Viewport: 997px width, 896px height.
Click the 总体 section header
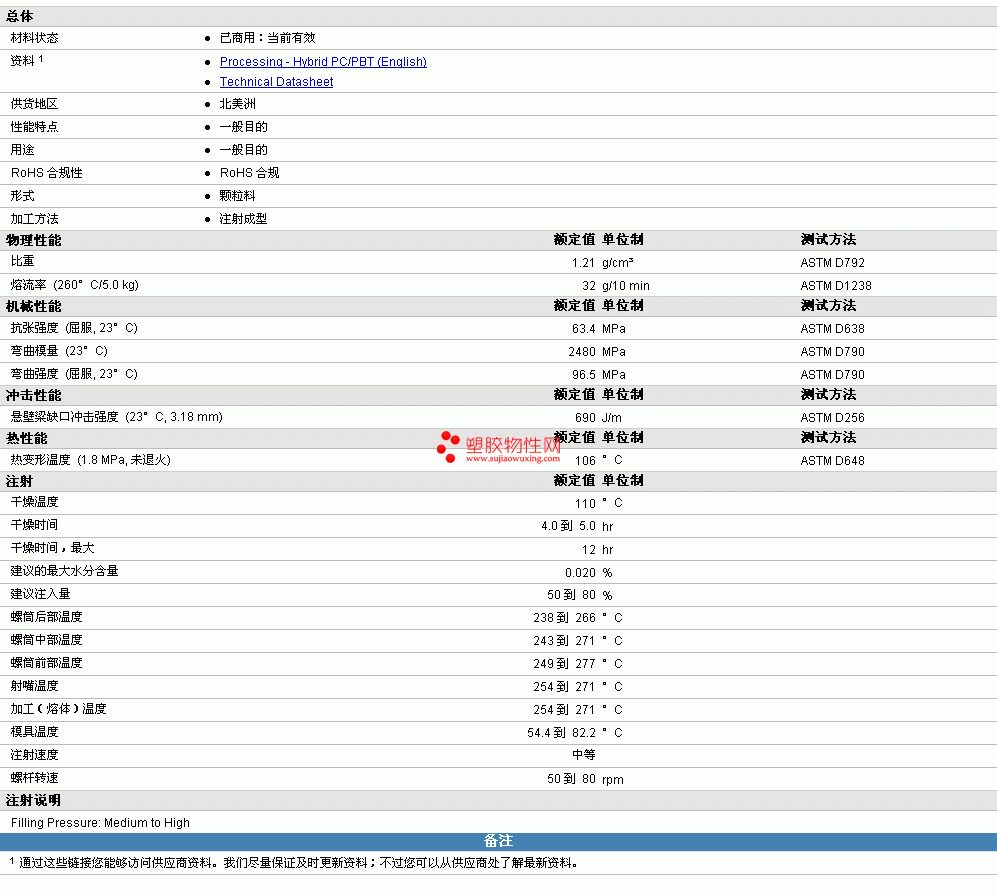pyautogui.click(x=19, y=17)
